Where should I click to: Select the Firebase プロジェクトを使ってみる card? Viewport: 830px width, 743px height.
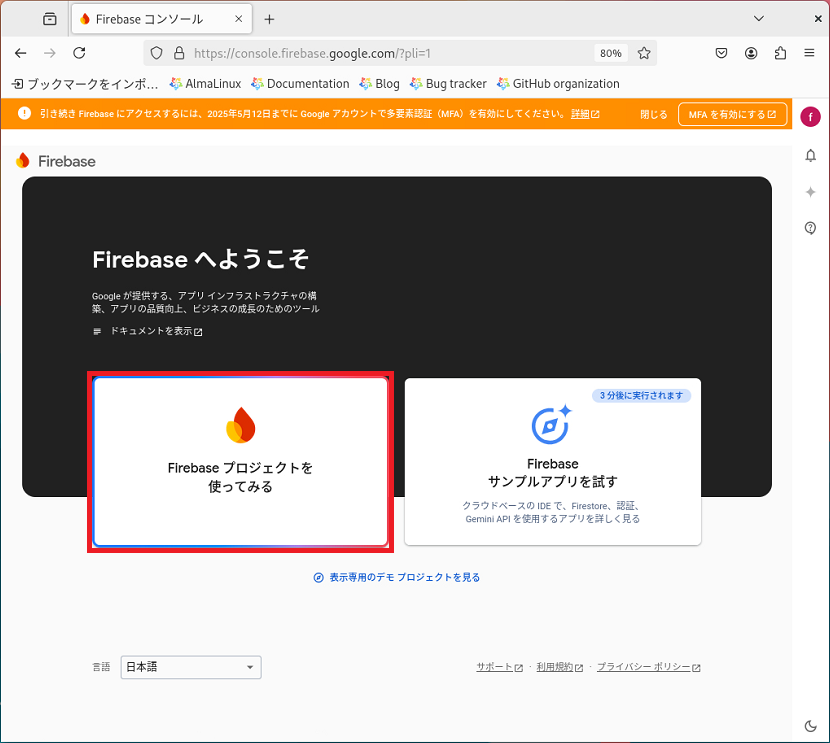pos(240,461)
